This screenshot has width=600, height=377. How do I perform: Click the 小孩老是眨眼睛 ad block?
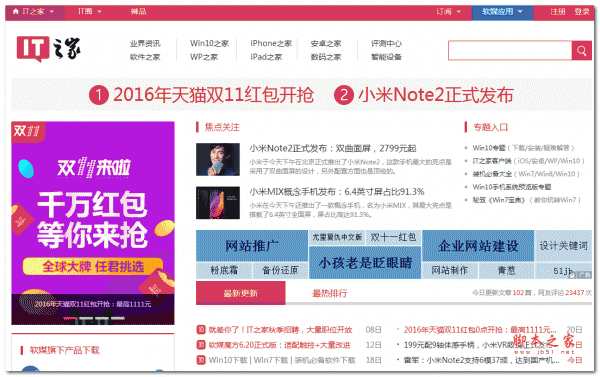pos(365,263)
